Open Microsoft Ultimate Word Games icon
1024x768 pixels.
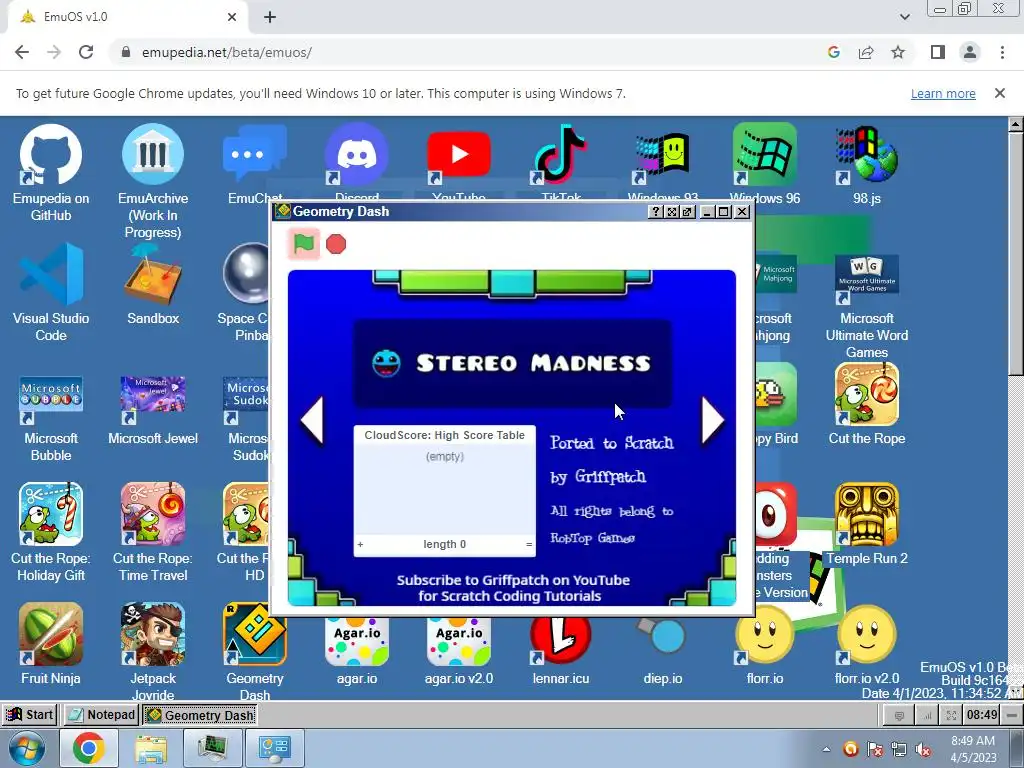[867, 306]
